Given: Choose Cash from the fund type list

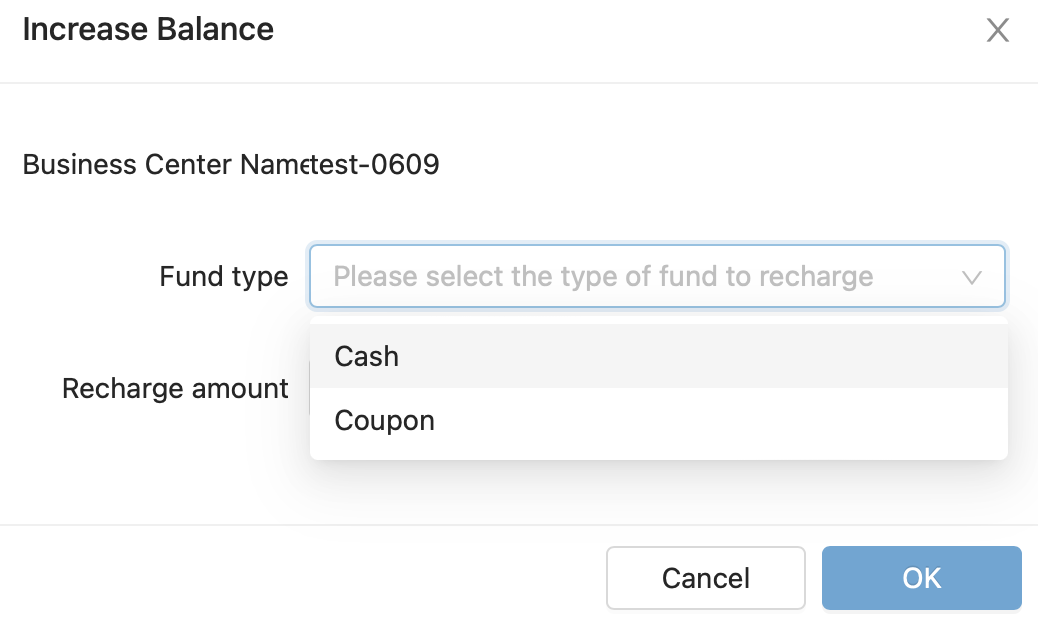Looking at the screenshot, I should (367, 356).
